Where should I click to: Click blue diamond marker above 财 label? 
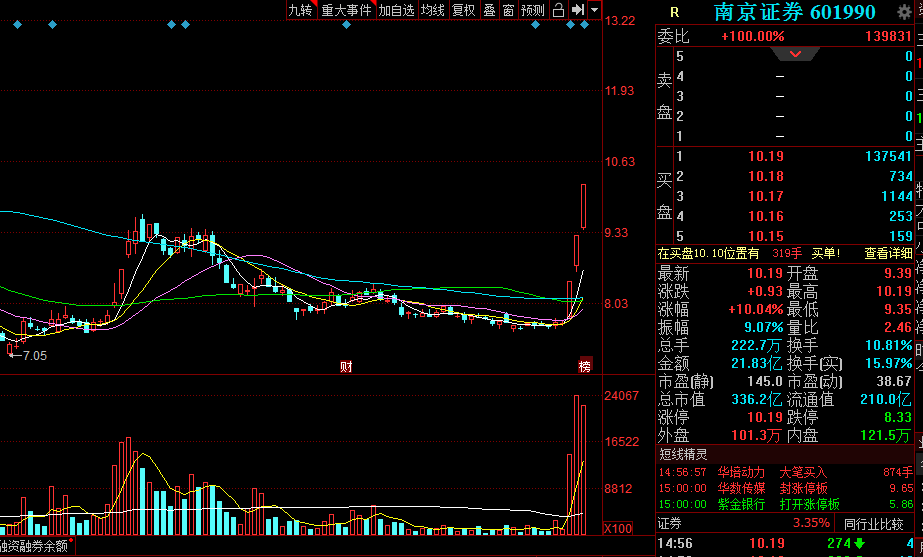346,25
